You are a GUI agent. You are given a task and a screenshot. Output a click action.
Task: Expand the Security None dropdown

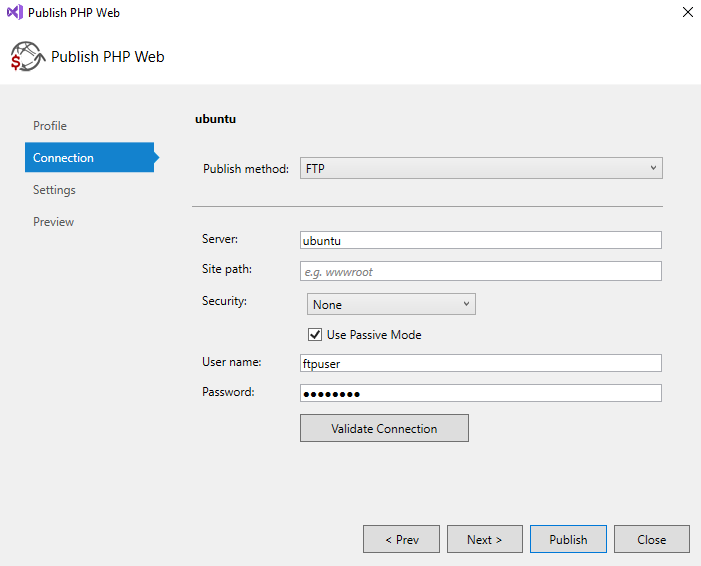click(x=391, y=304)
